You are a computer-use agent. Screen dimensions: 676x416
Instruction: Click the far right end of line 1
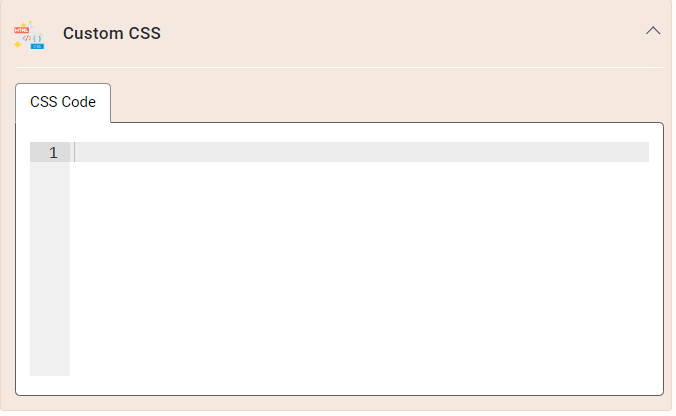(x=645, y=152)
